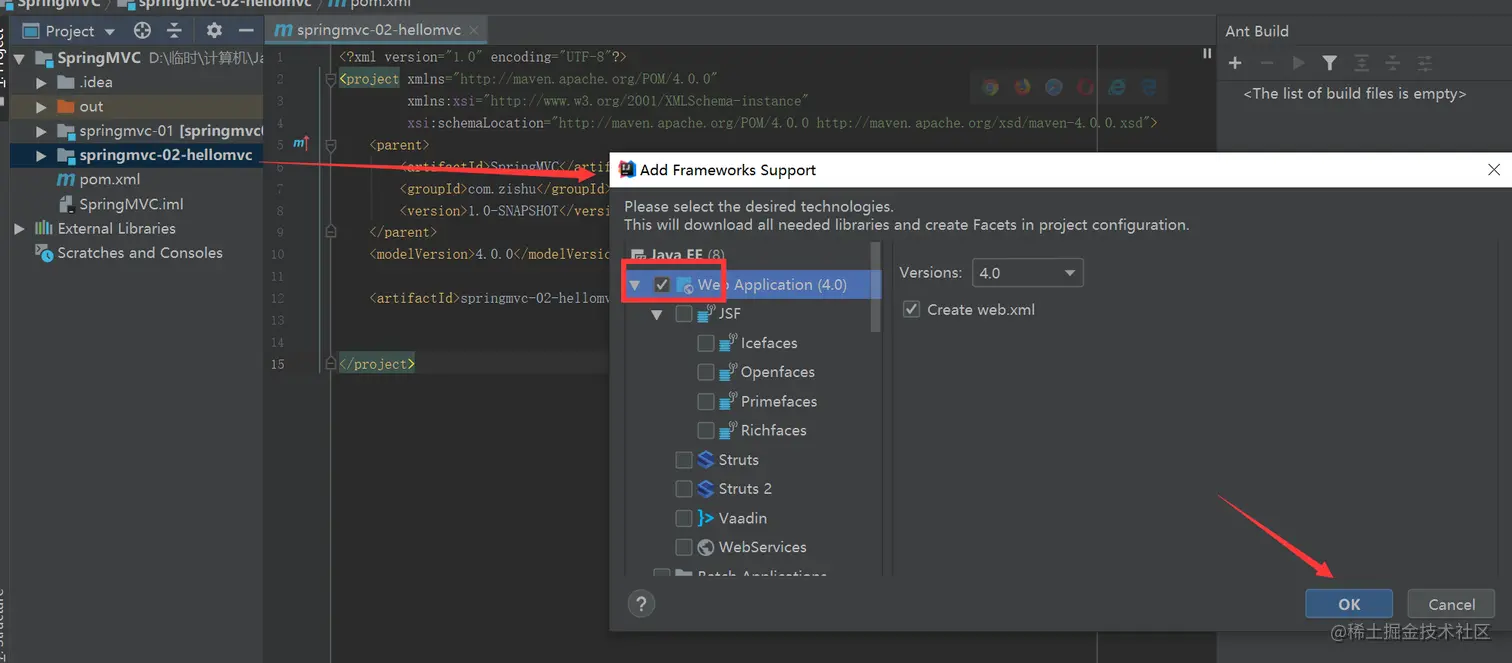The image size is (1512, 663).
Task: Open the Versions 4.0 dropdown
Action: coord(1027,272)
